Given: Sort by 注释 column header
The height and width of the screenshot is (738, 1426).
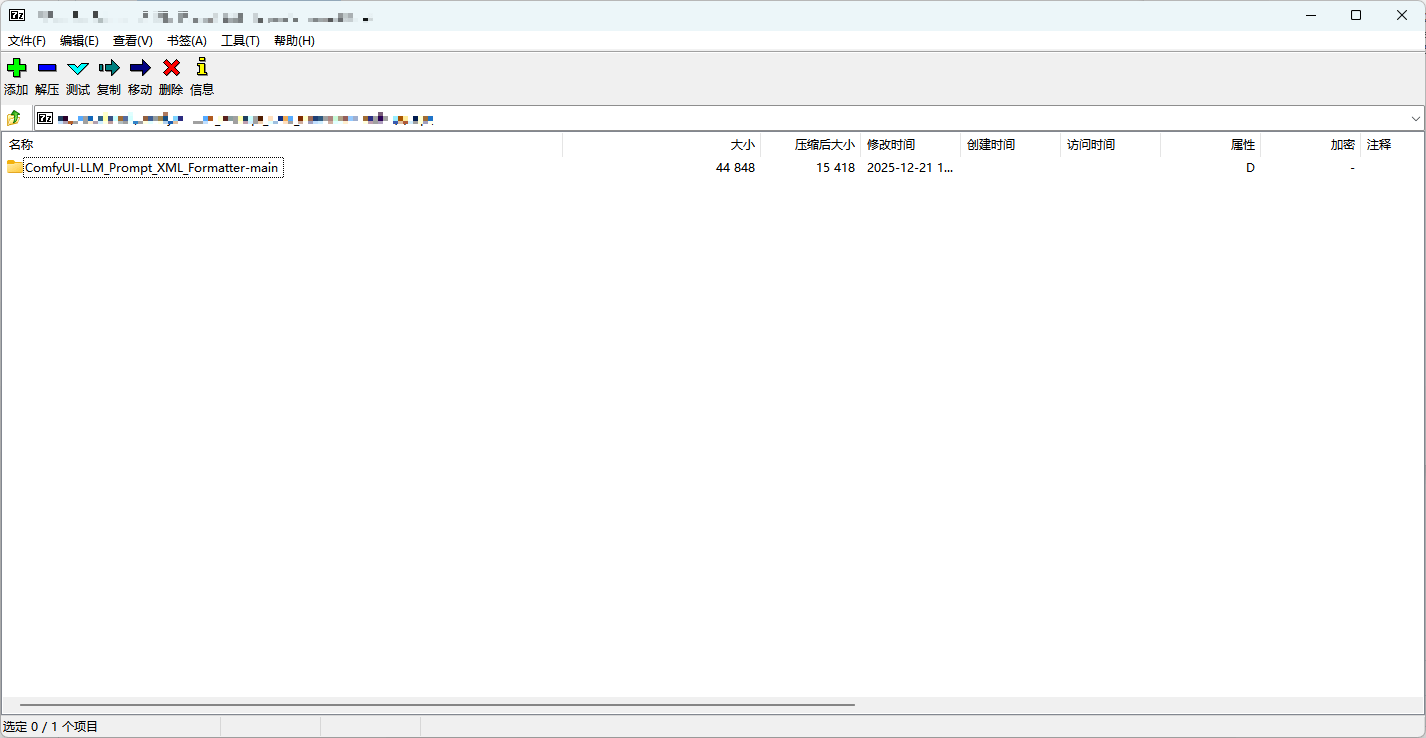Looking at the screenshot, I should [x=1391, y=145].
